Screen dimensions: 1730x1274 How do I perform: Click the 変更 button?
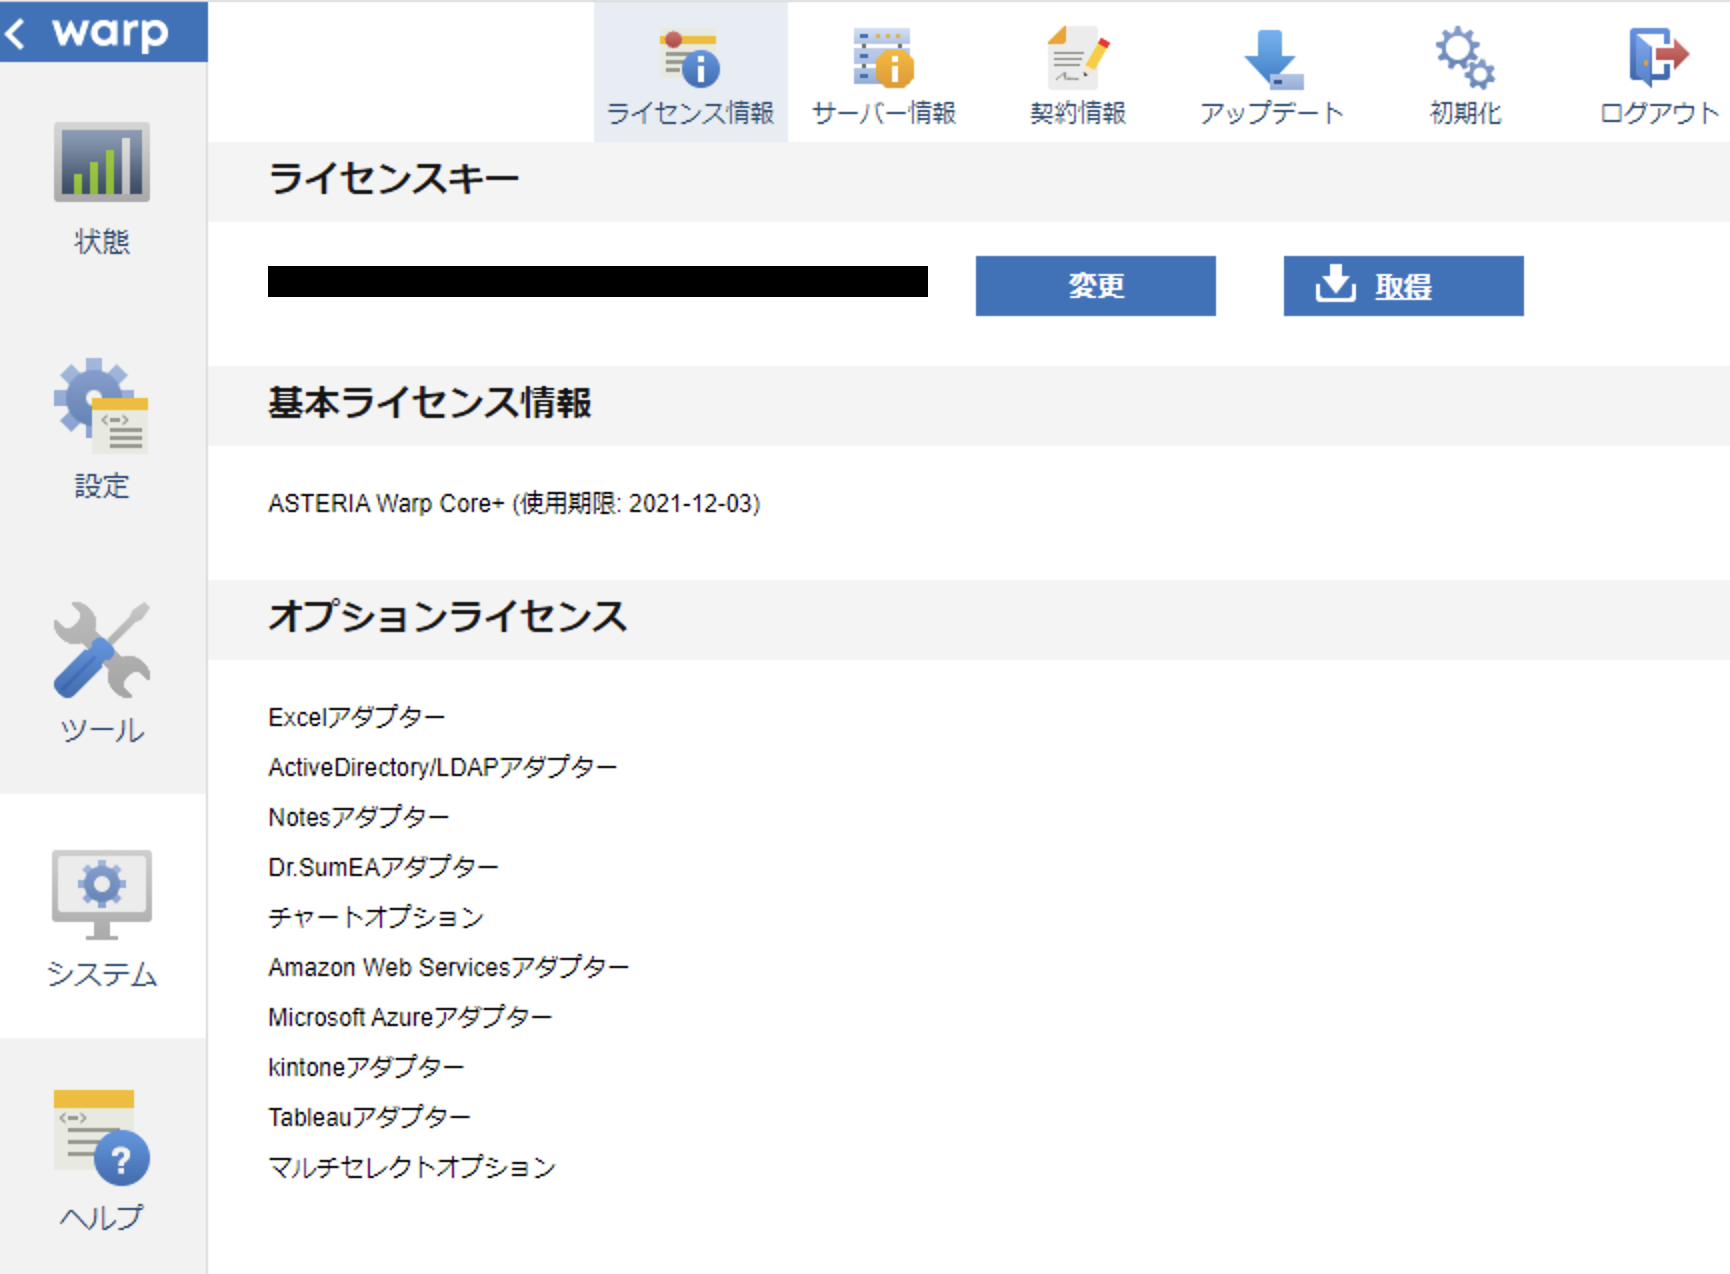point(1095,286)
